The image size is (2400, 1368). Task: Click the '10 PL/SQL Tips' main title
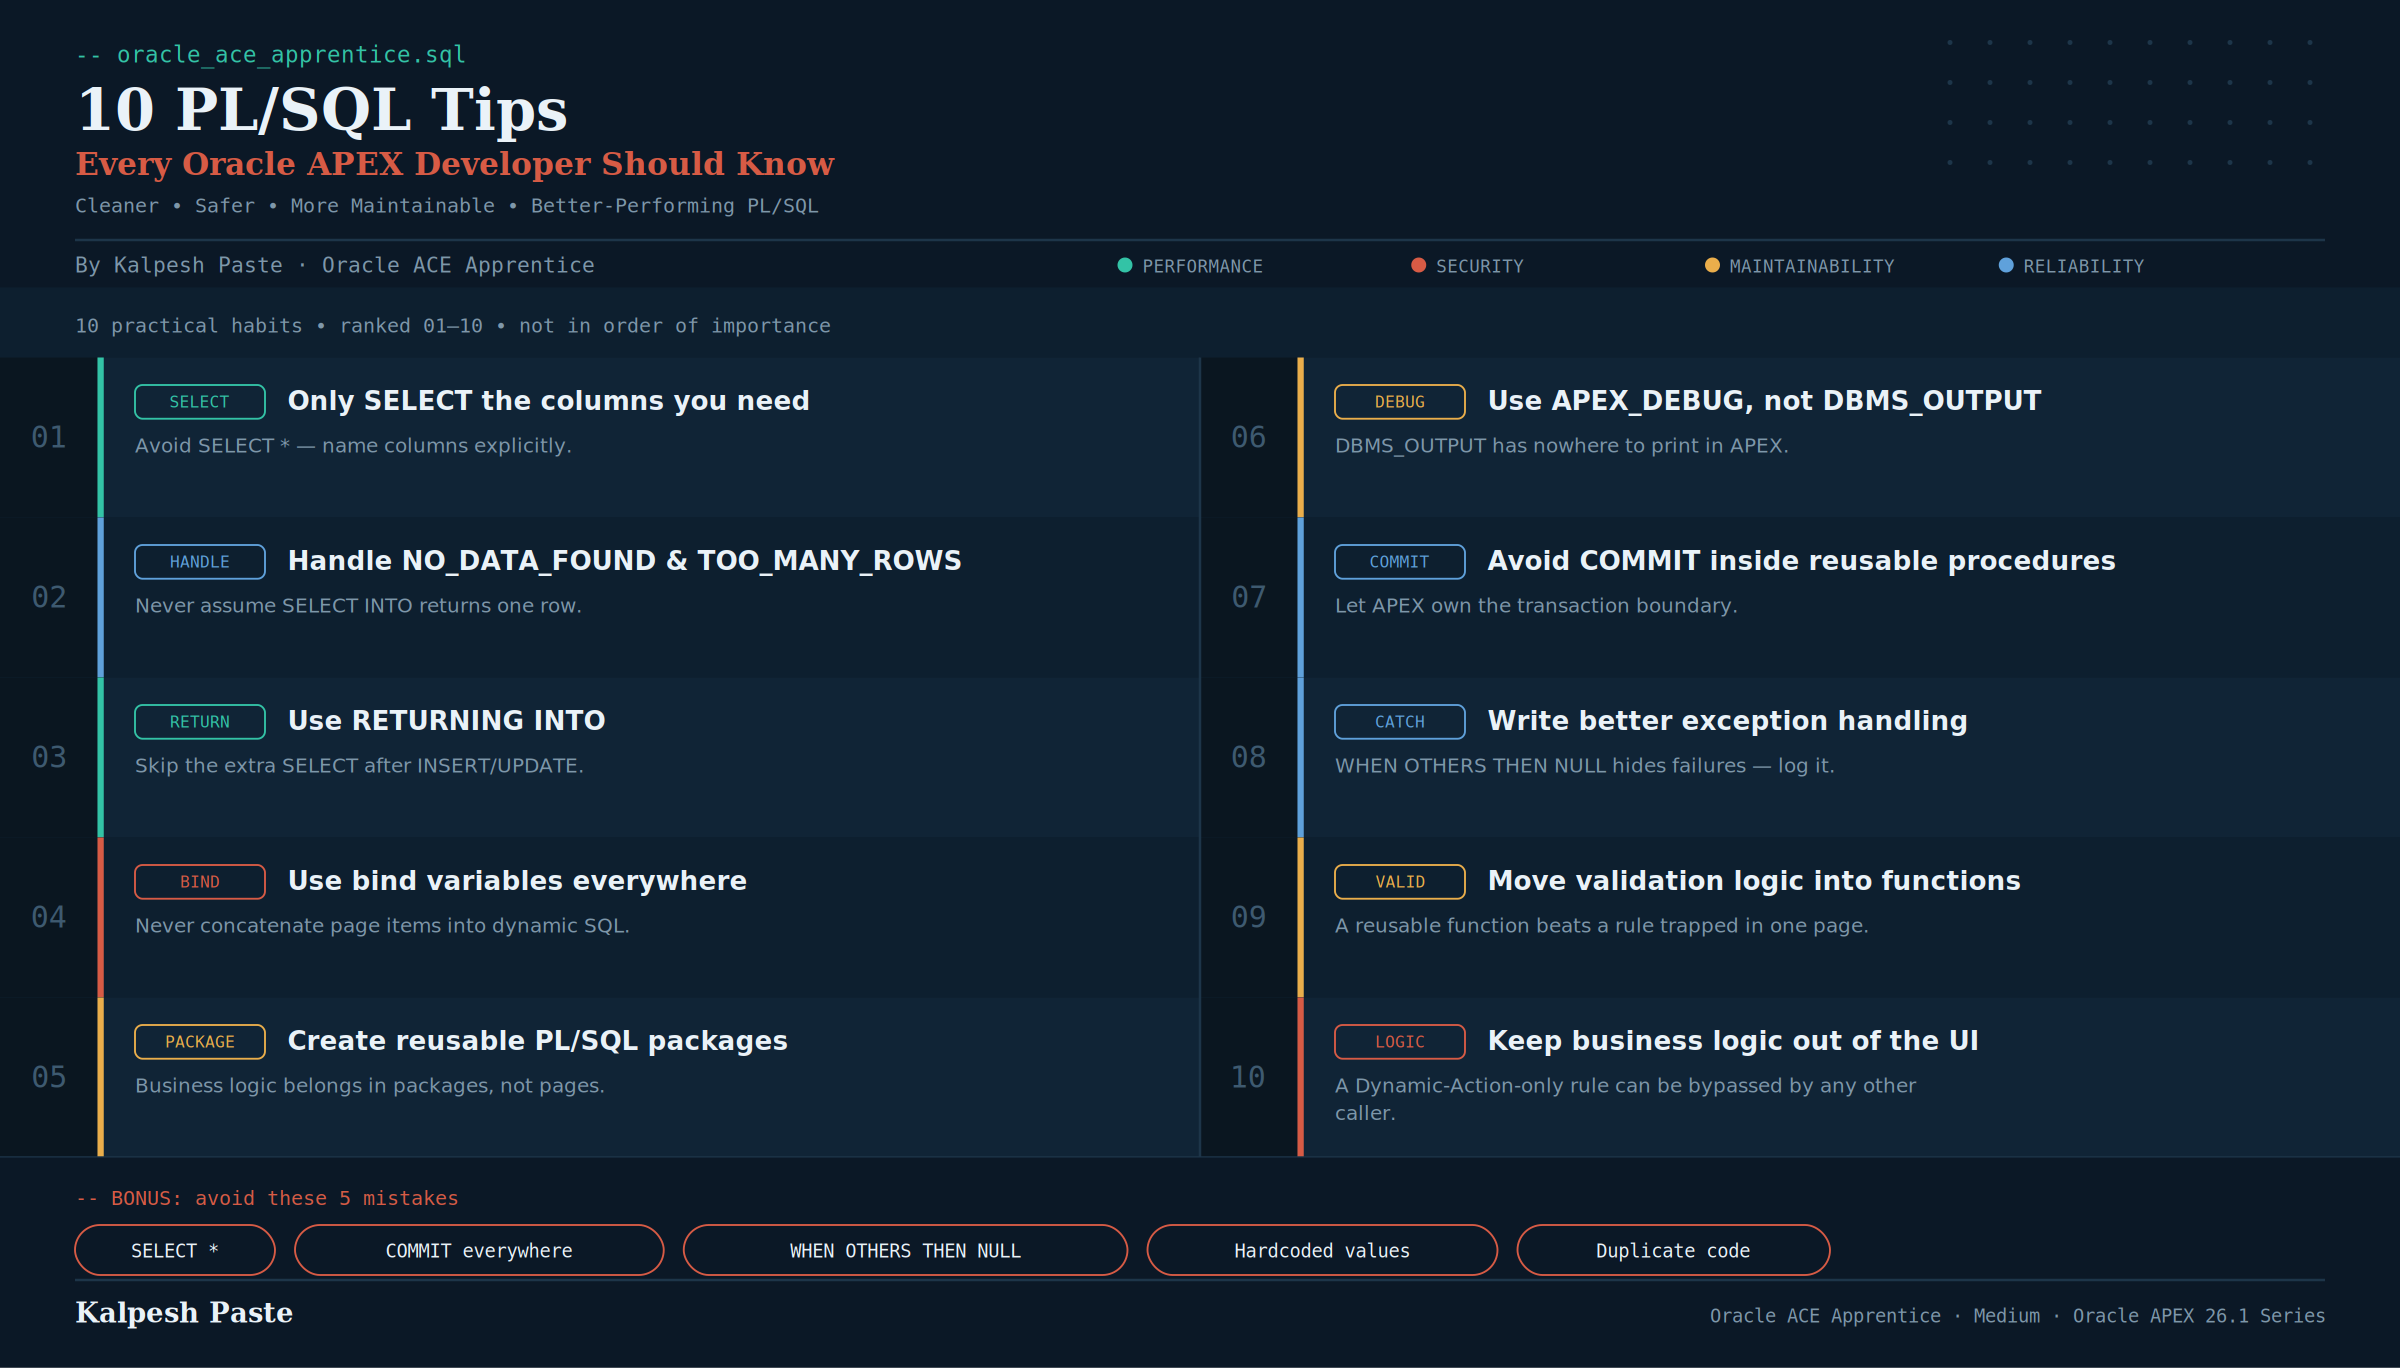(x=322, y=109)
